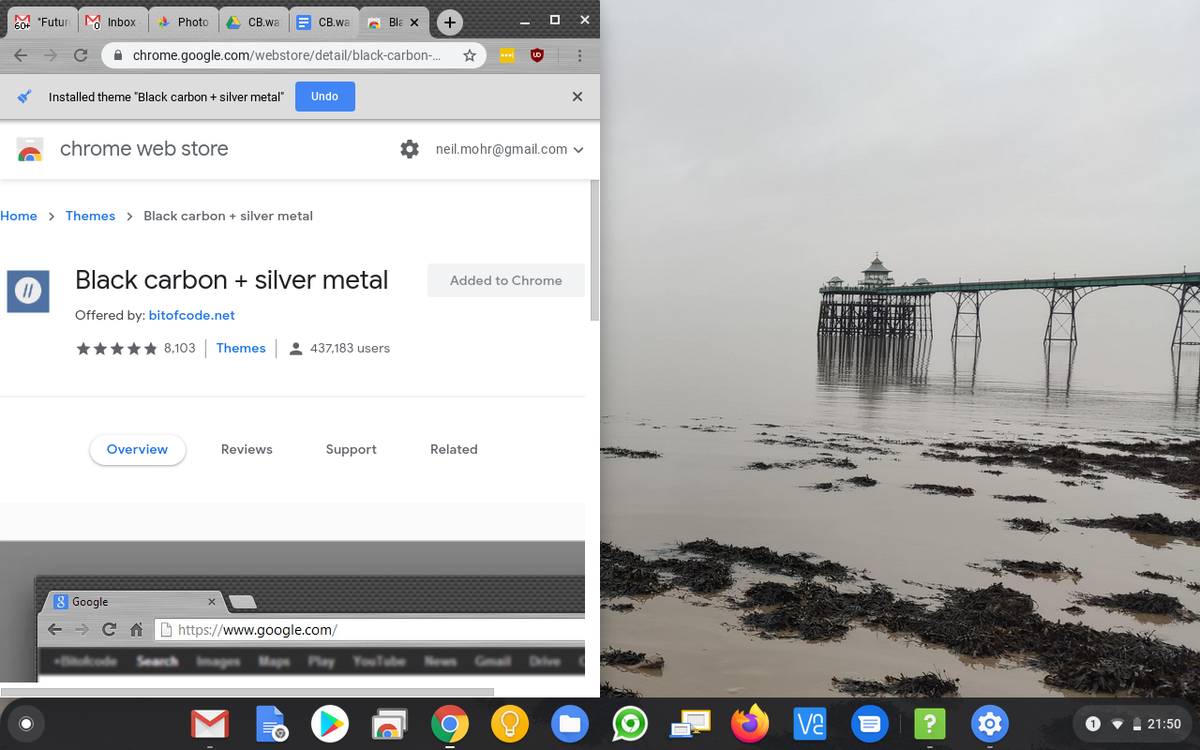Open the Chrome web store settings gear
Screen dimensions: 1200x750
click(x=409, y=149)
